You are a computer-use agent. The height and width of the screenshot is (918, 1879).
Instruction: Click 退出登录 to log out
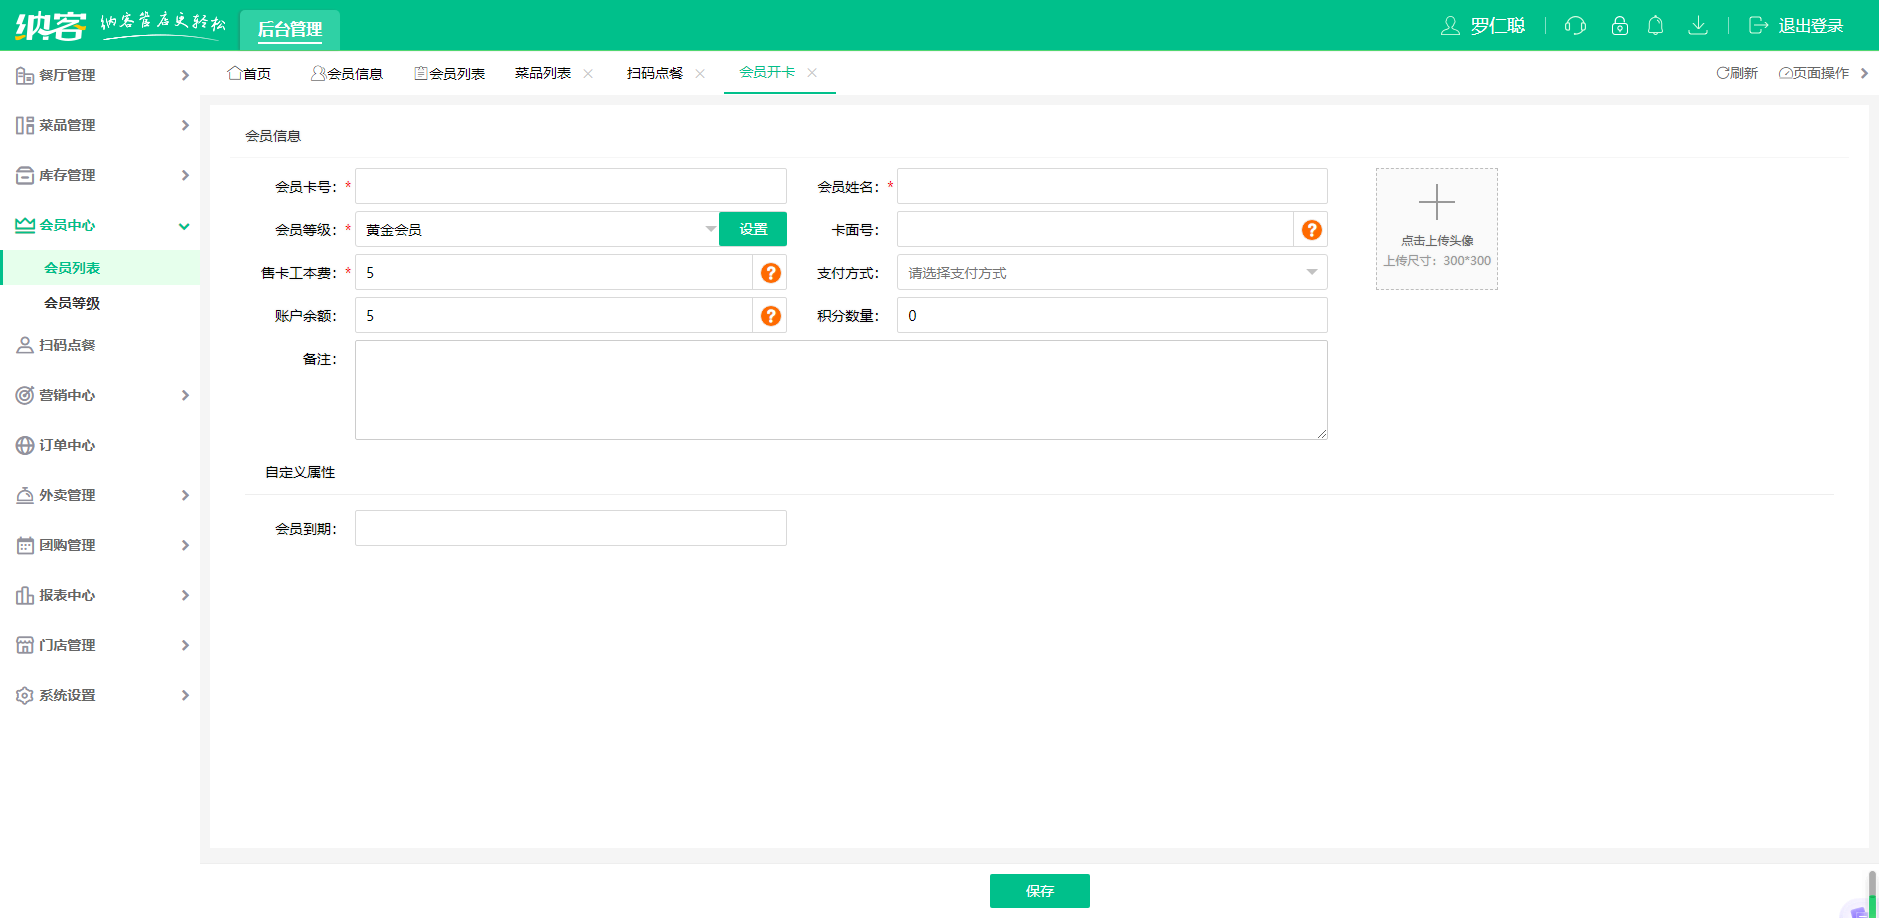coord(1809,26)
